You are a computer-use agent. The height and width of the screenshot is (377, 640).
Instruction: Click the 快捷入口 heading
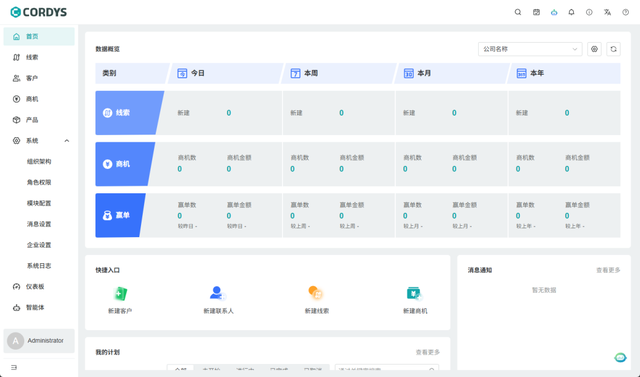(x=108, y=270)
